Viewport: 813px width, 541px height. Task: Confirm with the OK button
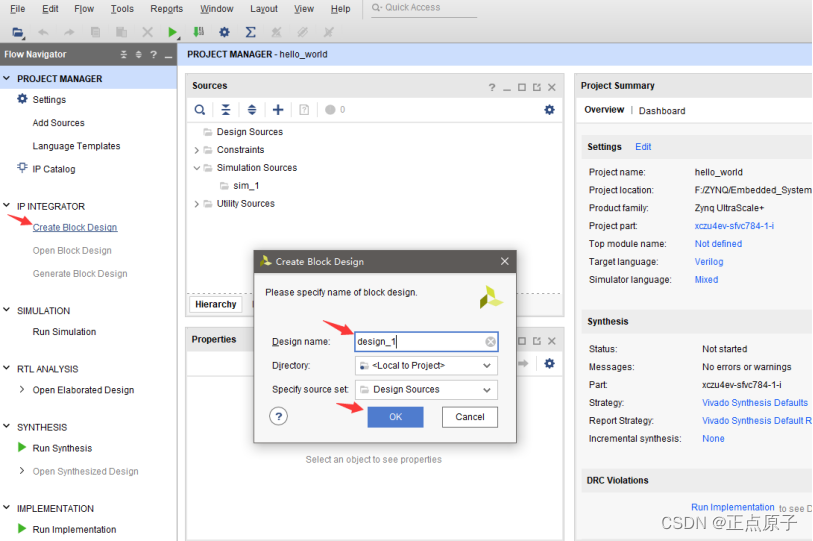tap(396, 417)
